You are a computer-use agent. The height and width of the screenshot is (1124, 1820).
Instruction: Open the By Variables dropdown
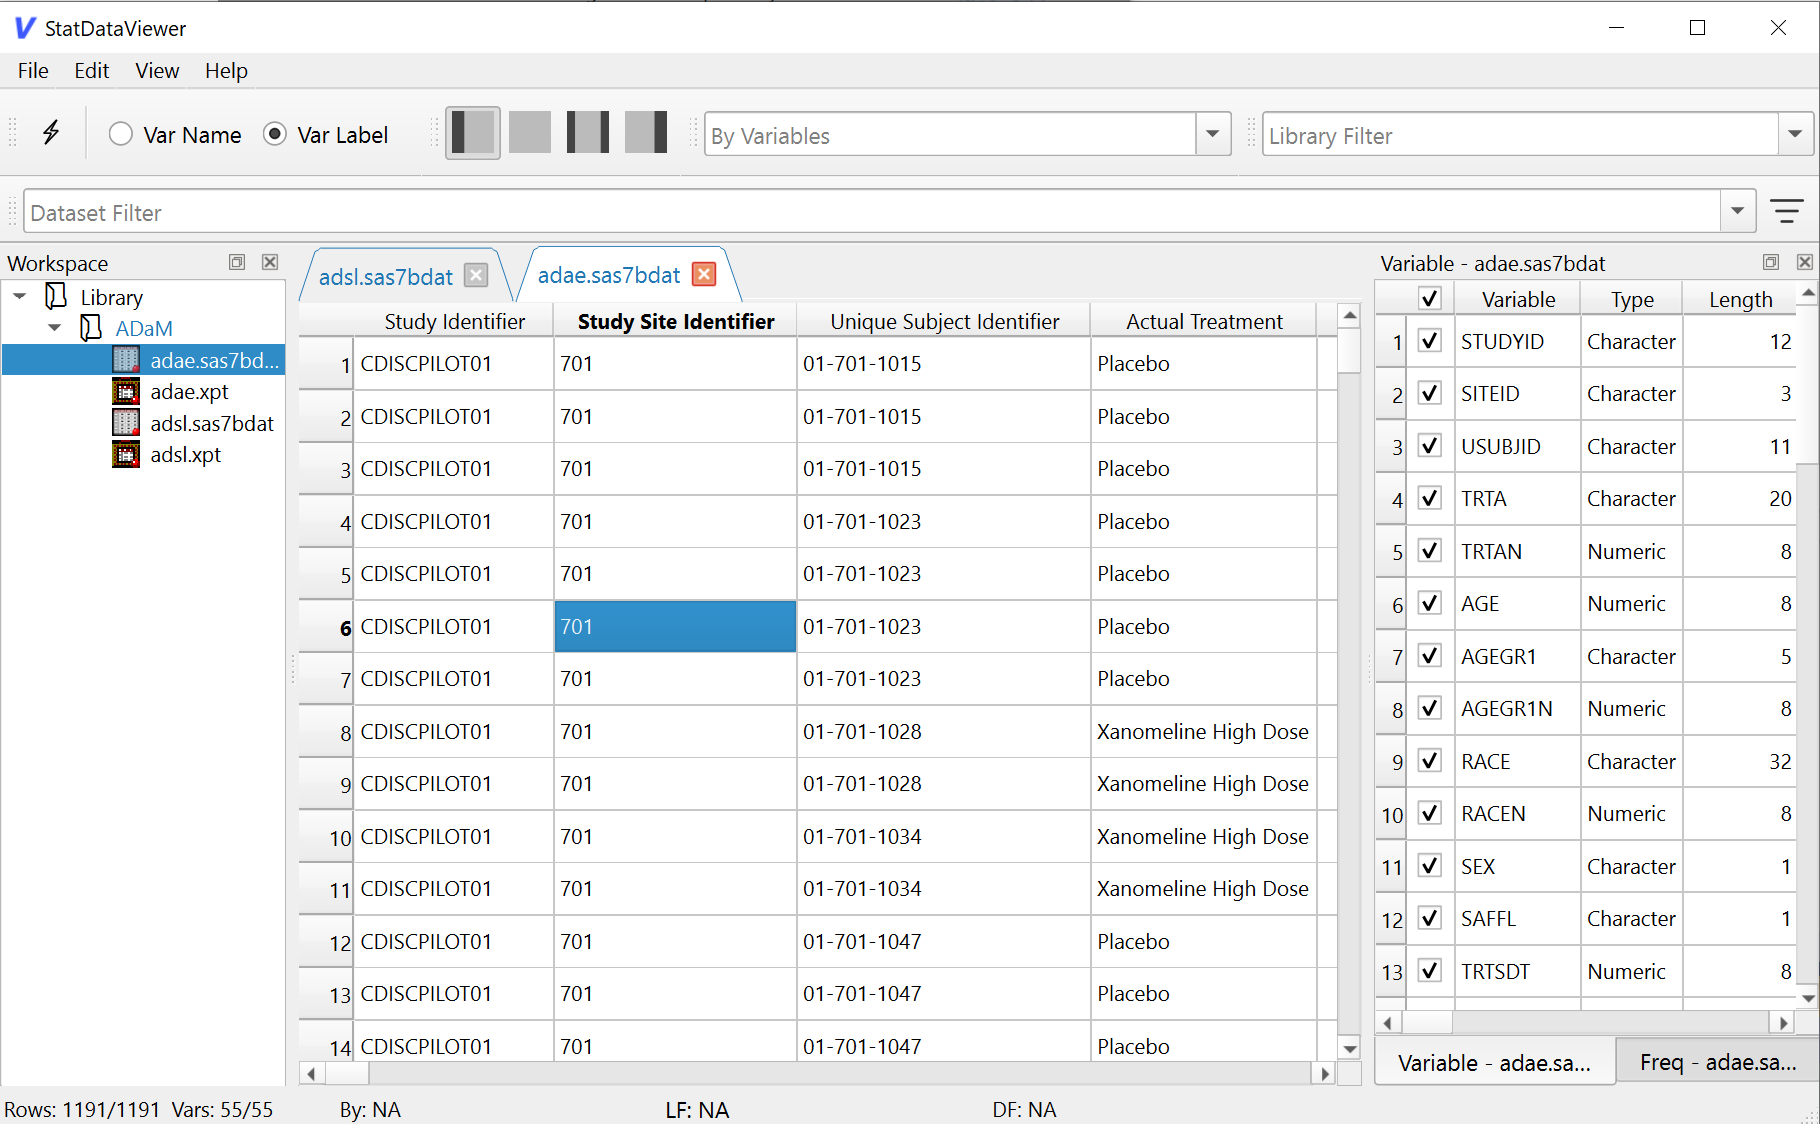point(1212,133)
